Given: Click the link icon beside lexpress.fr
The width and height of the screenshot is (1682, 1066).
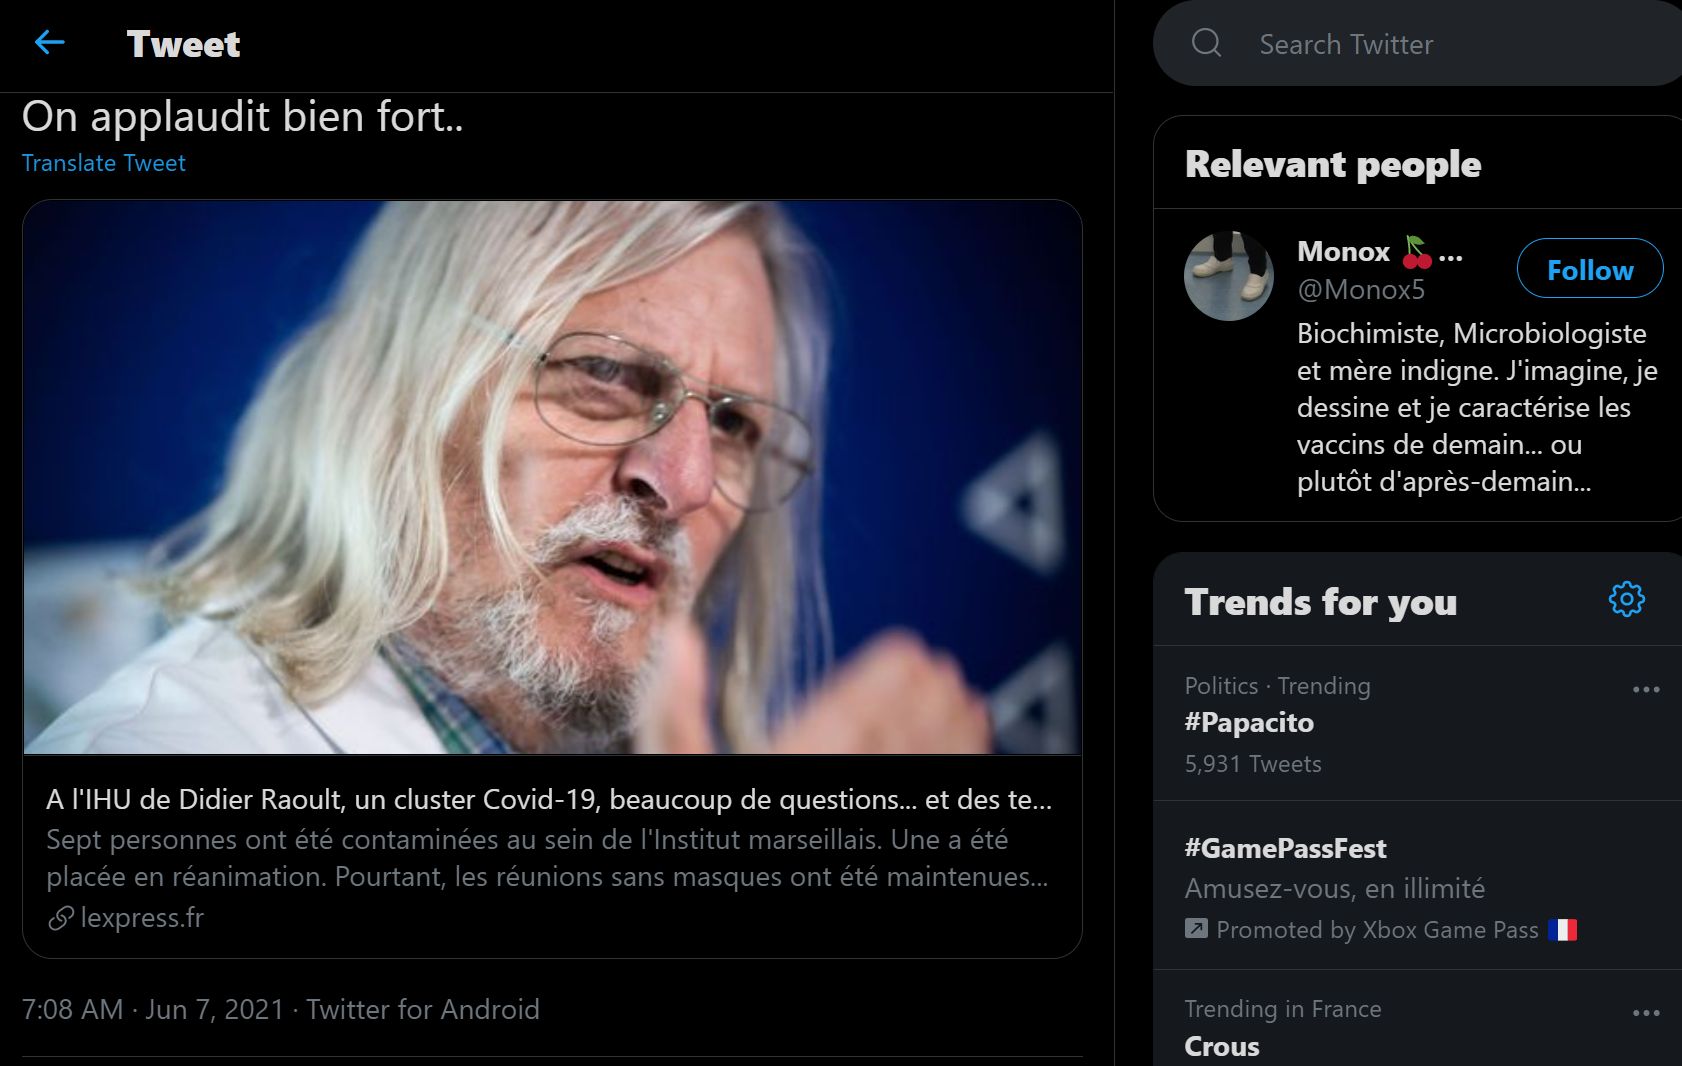Looking at the screenshot, I should pos(61,917).
